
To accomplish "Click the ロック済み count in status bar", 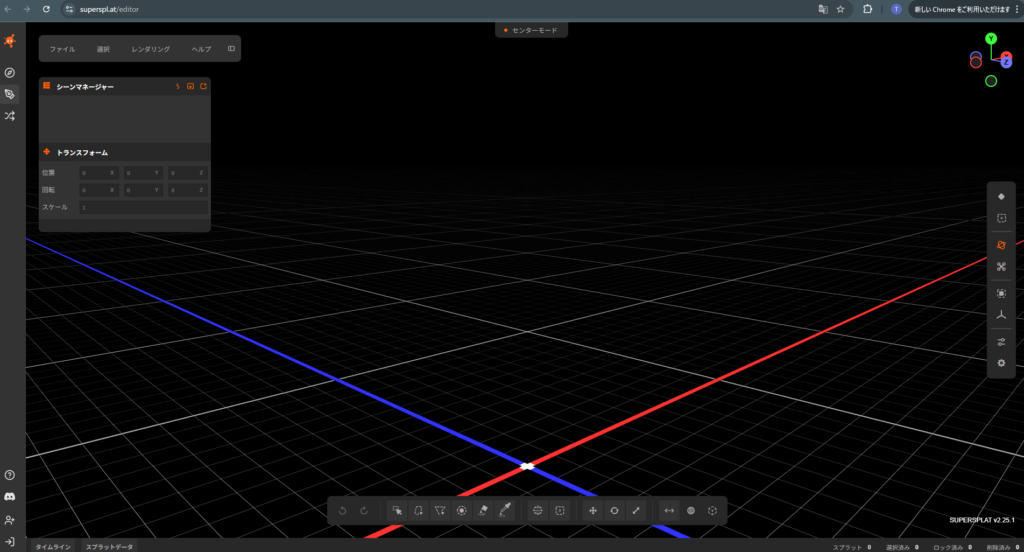I will pos(952,547).
